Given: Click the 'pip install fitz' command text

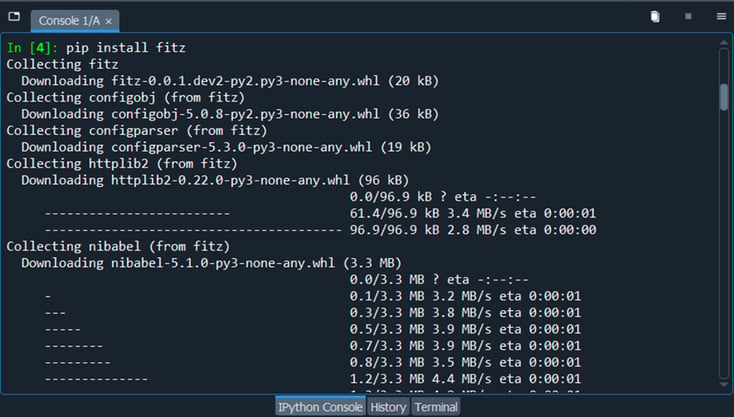Looking at the screenshot, I should coord(126,48).
